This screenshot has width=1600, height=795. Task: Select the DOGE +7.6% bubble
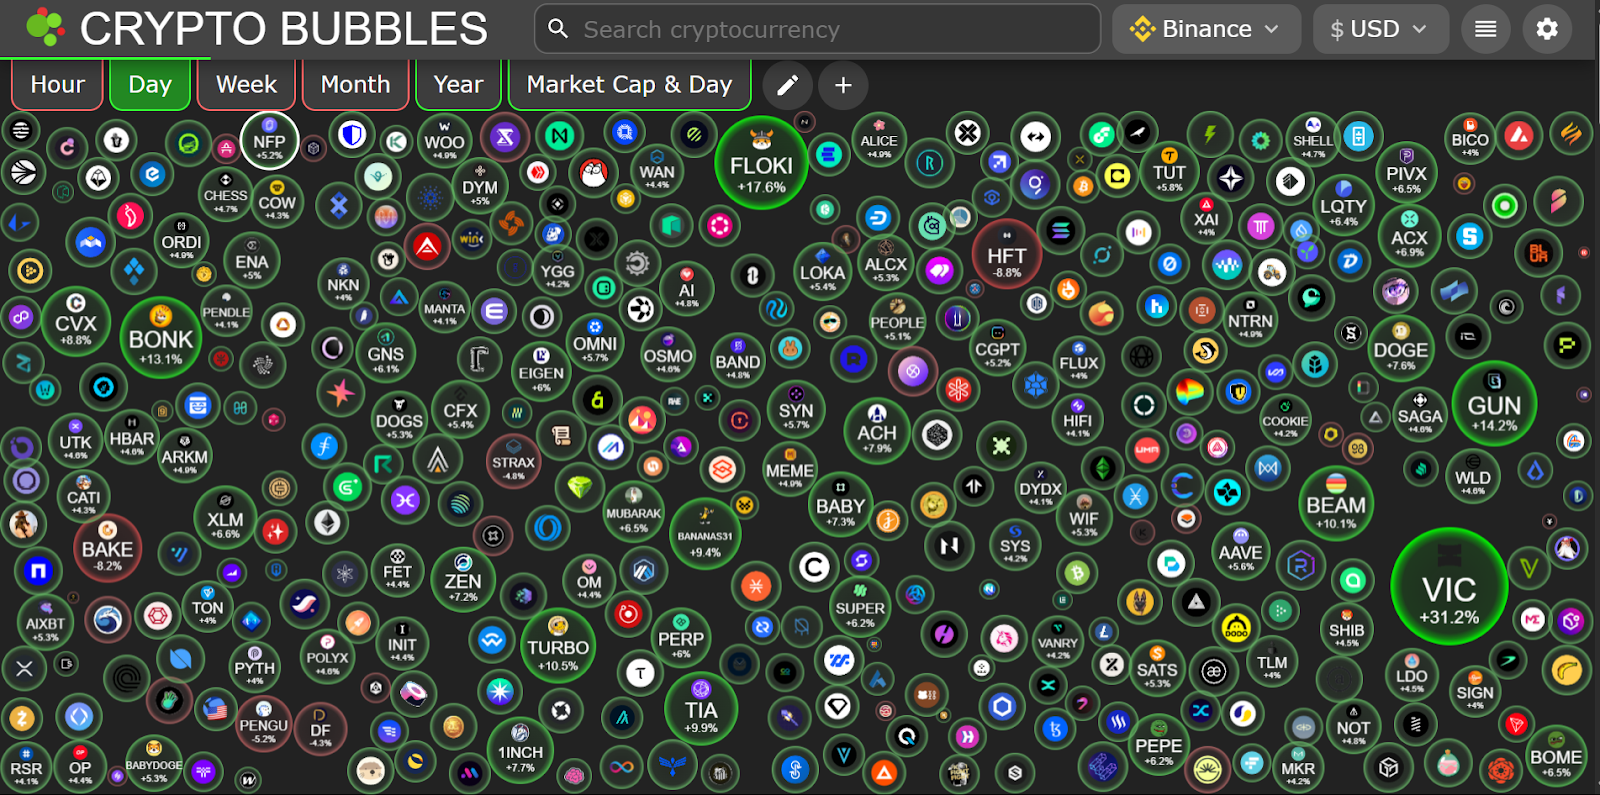(1400, 349)
